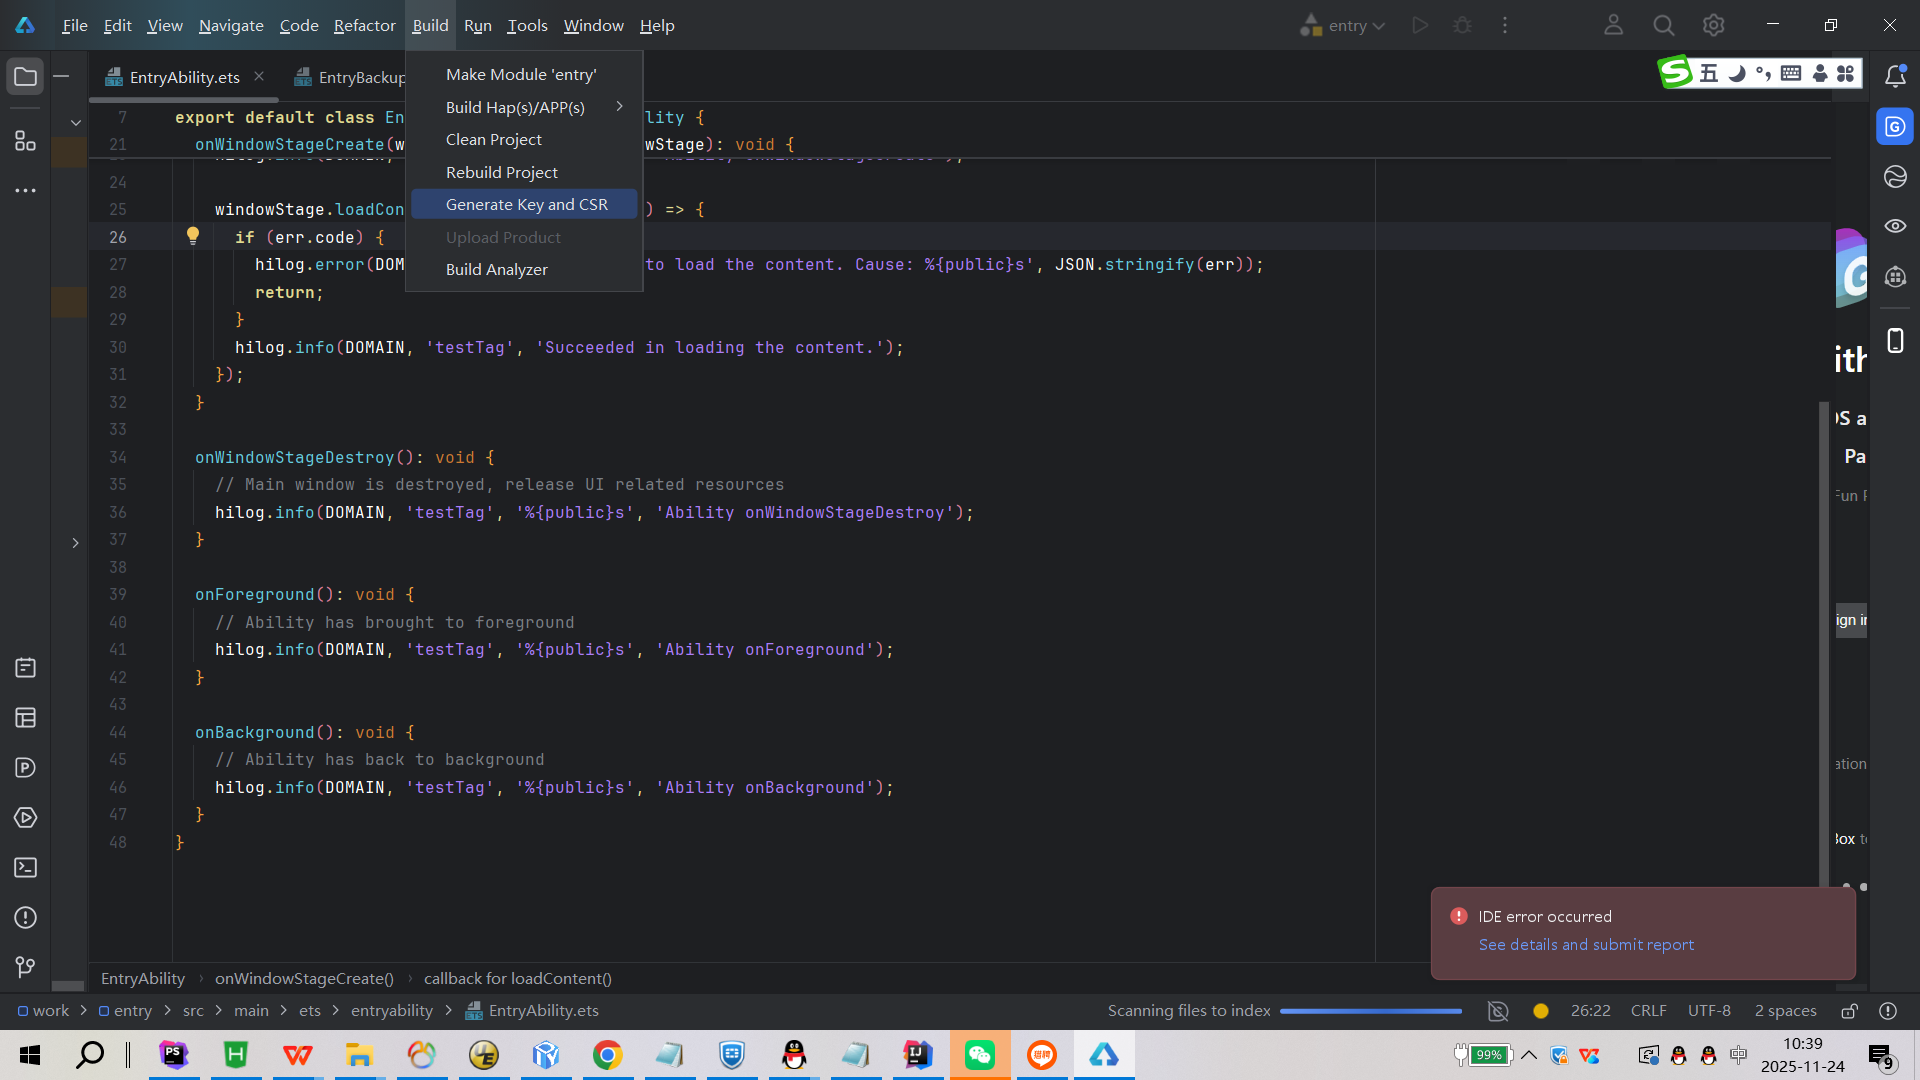Open the version control branch icon
The image size is (1920, 1080).
pyautogui.click(x=25, y=967)
